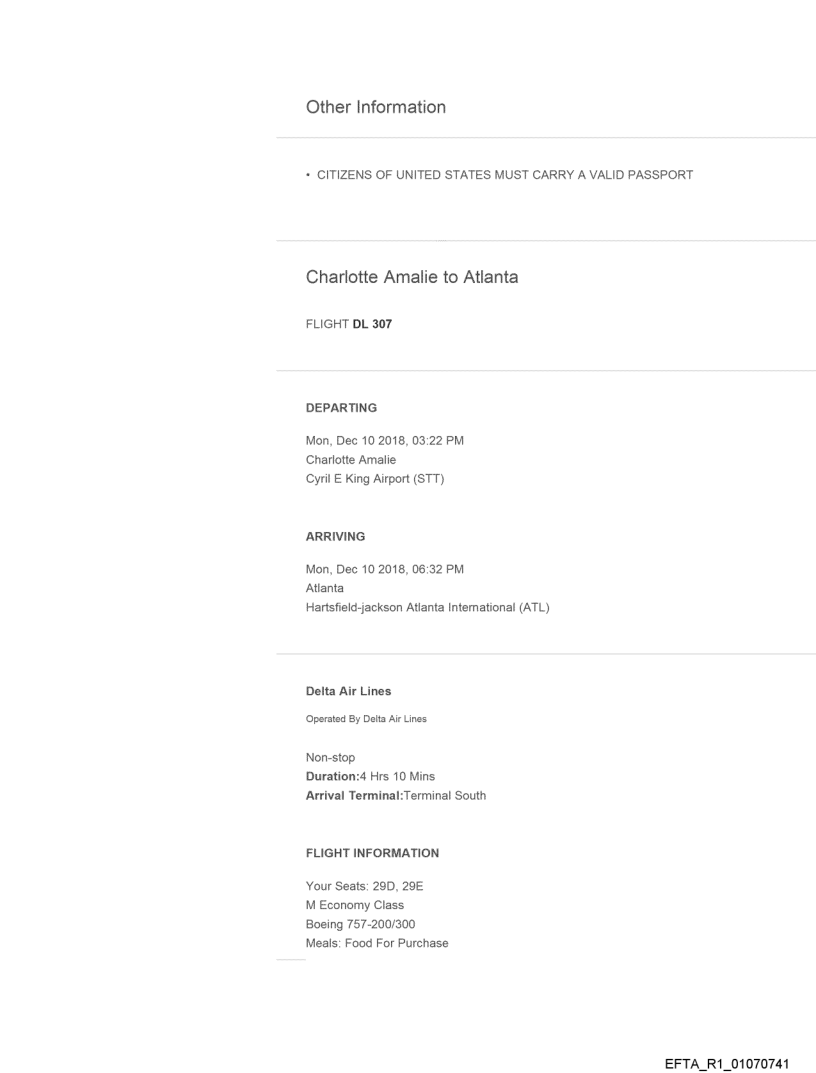Click the FLIGHT INFORMATION label
Screen dimensions: 816x1073
[x=372, y=853]
